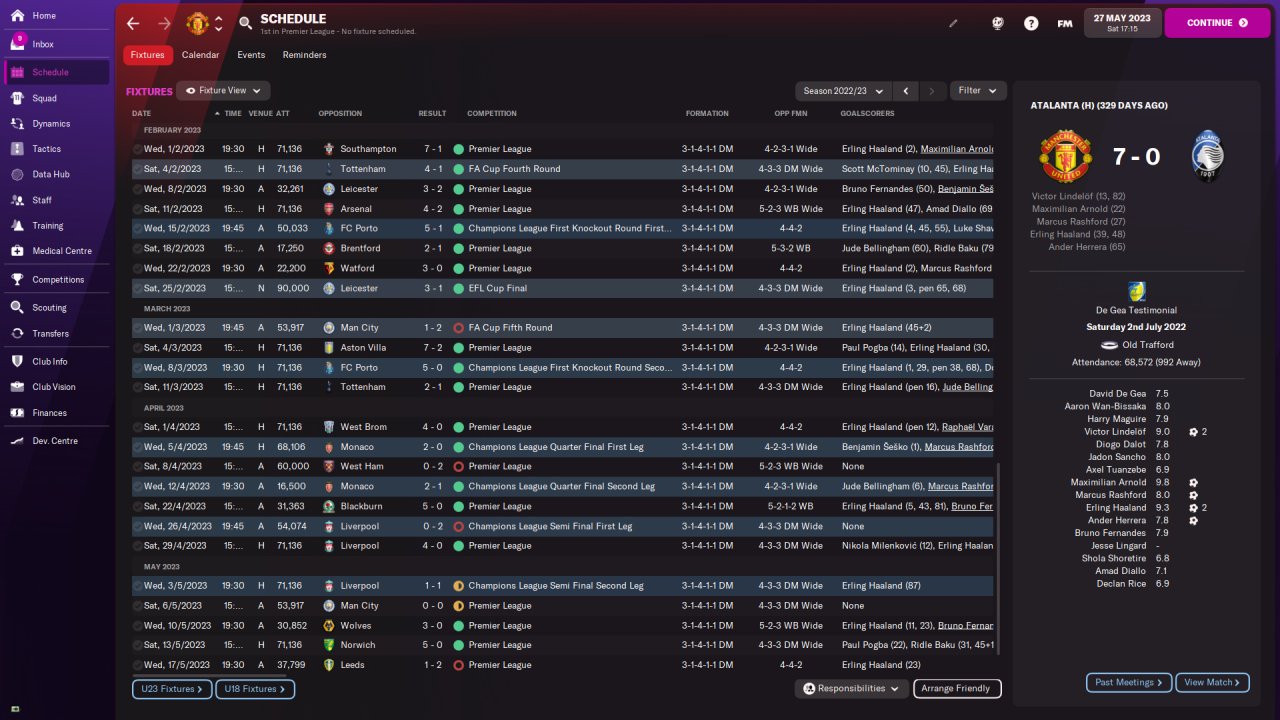Click the 27 May 2023 date box

1122,23
